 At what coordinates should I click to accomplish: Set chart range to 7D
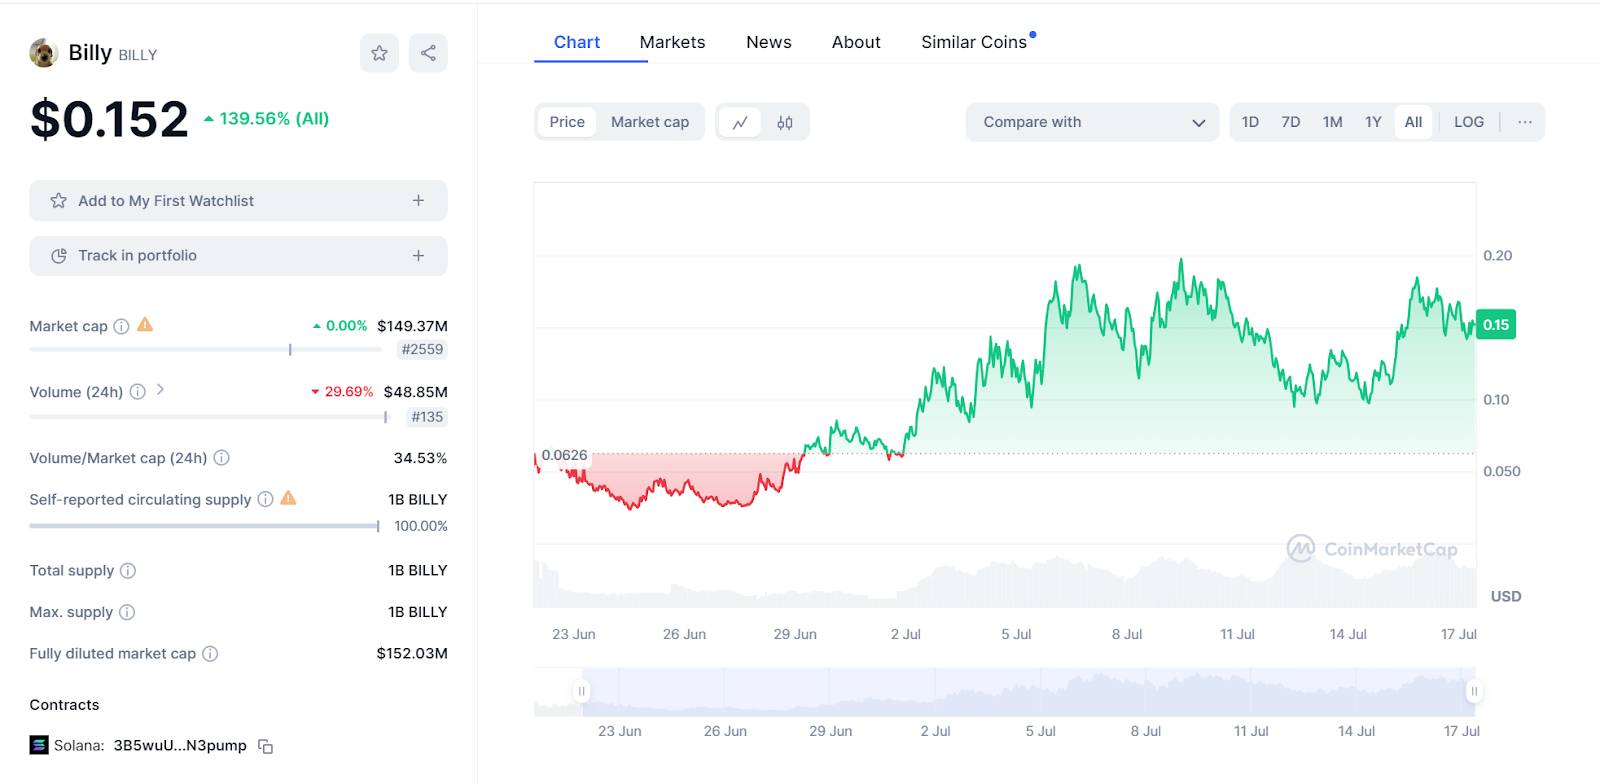pyautogui.click(x=1291, y=122)
